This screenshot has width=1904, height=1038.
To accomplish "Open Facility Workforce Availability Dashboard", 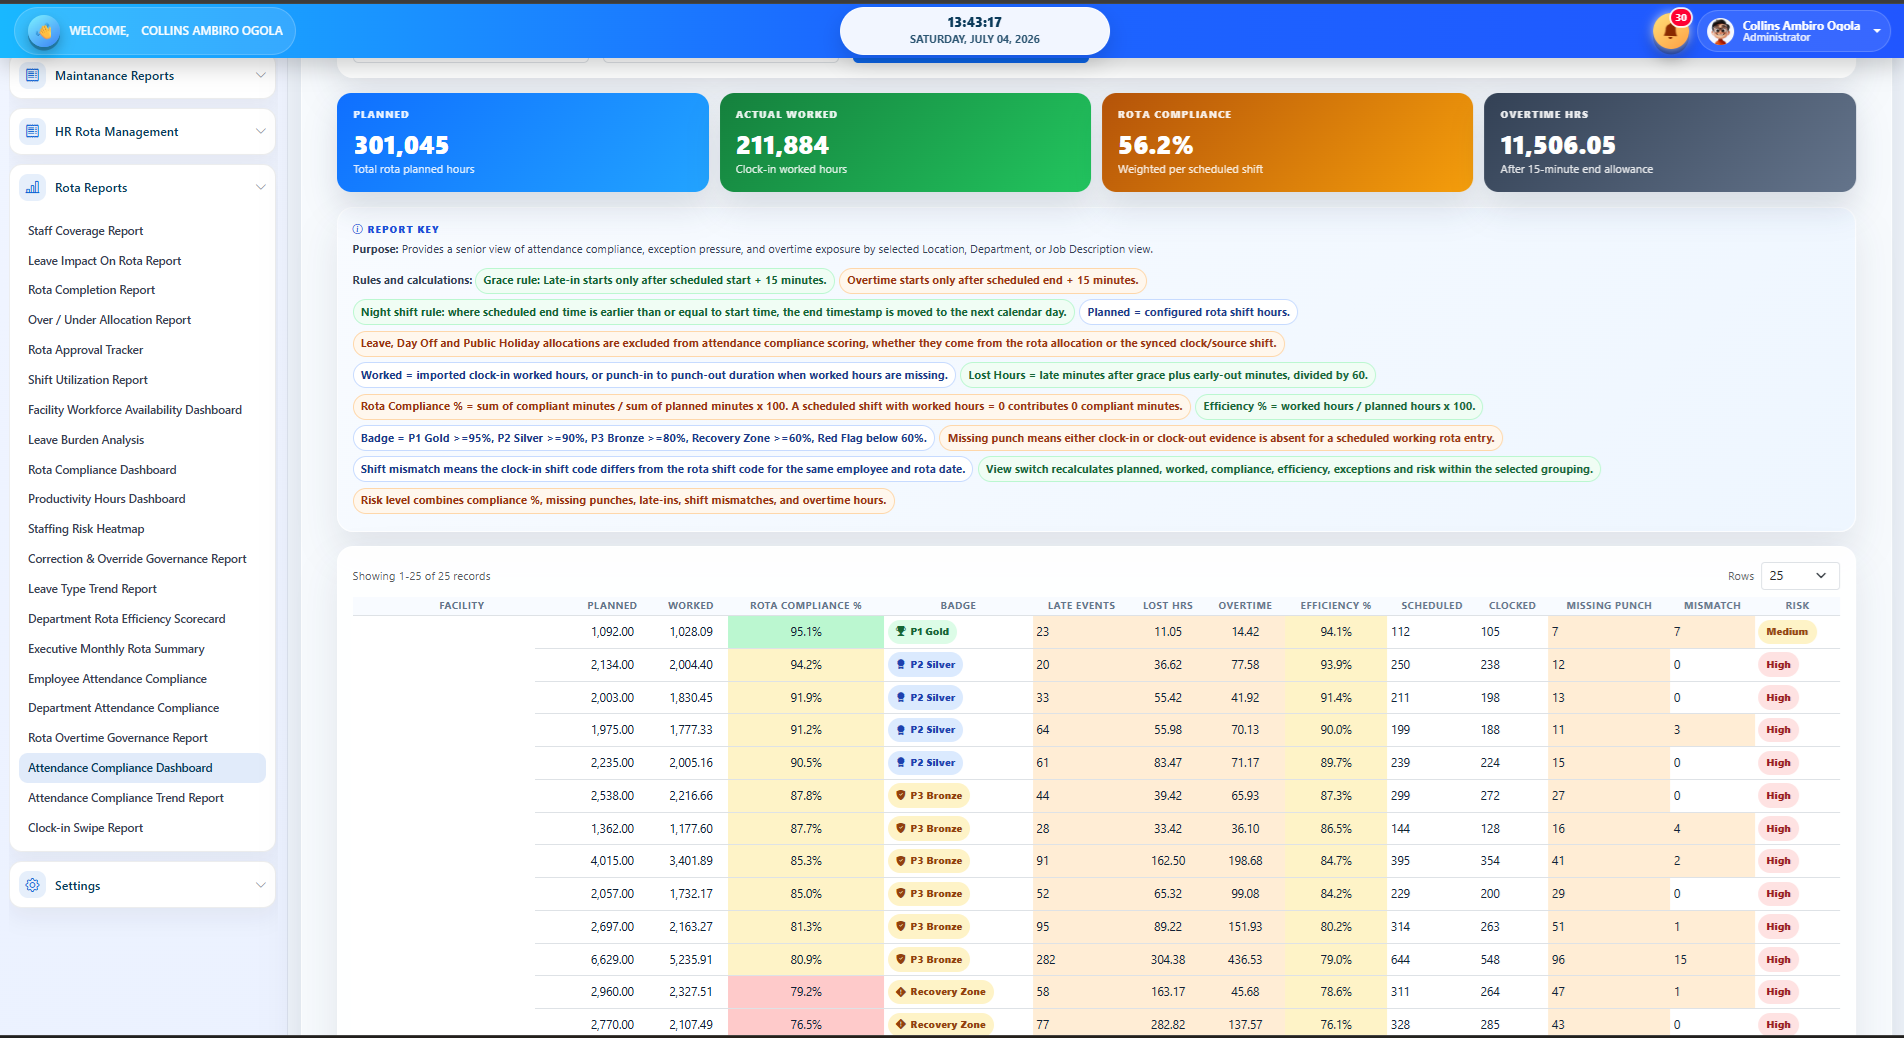I will click(x=135, y=410).
